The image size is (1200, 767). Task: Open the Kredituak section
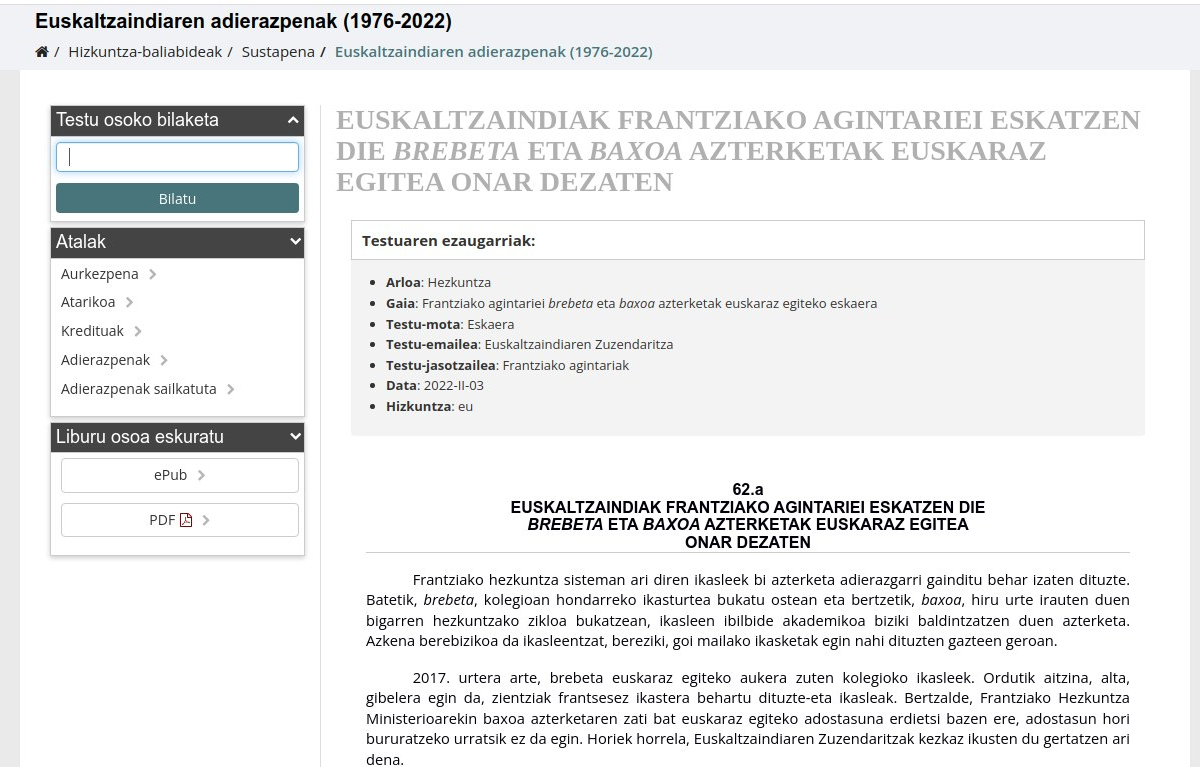tap(92, 331)
